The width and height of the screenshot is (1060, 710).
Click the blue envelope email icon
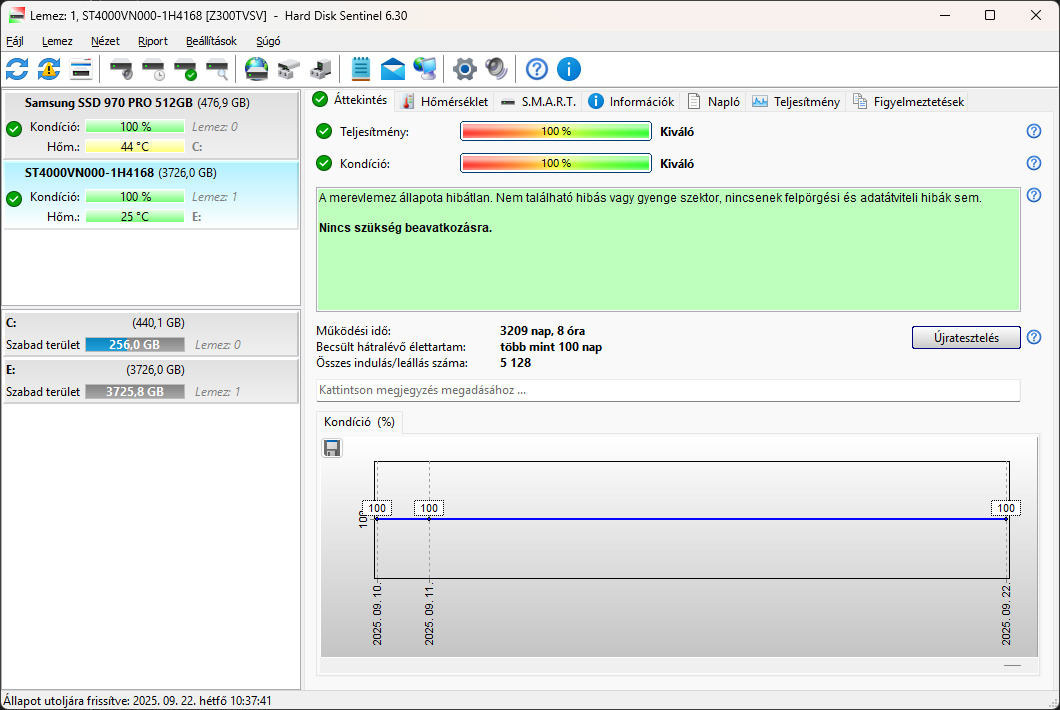(393, 69)
